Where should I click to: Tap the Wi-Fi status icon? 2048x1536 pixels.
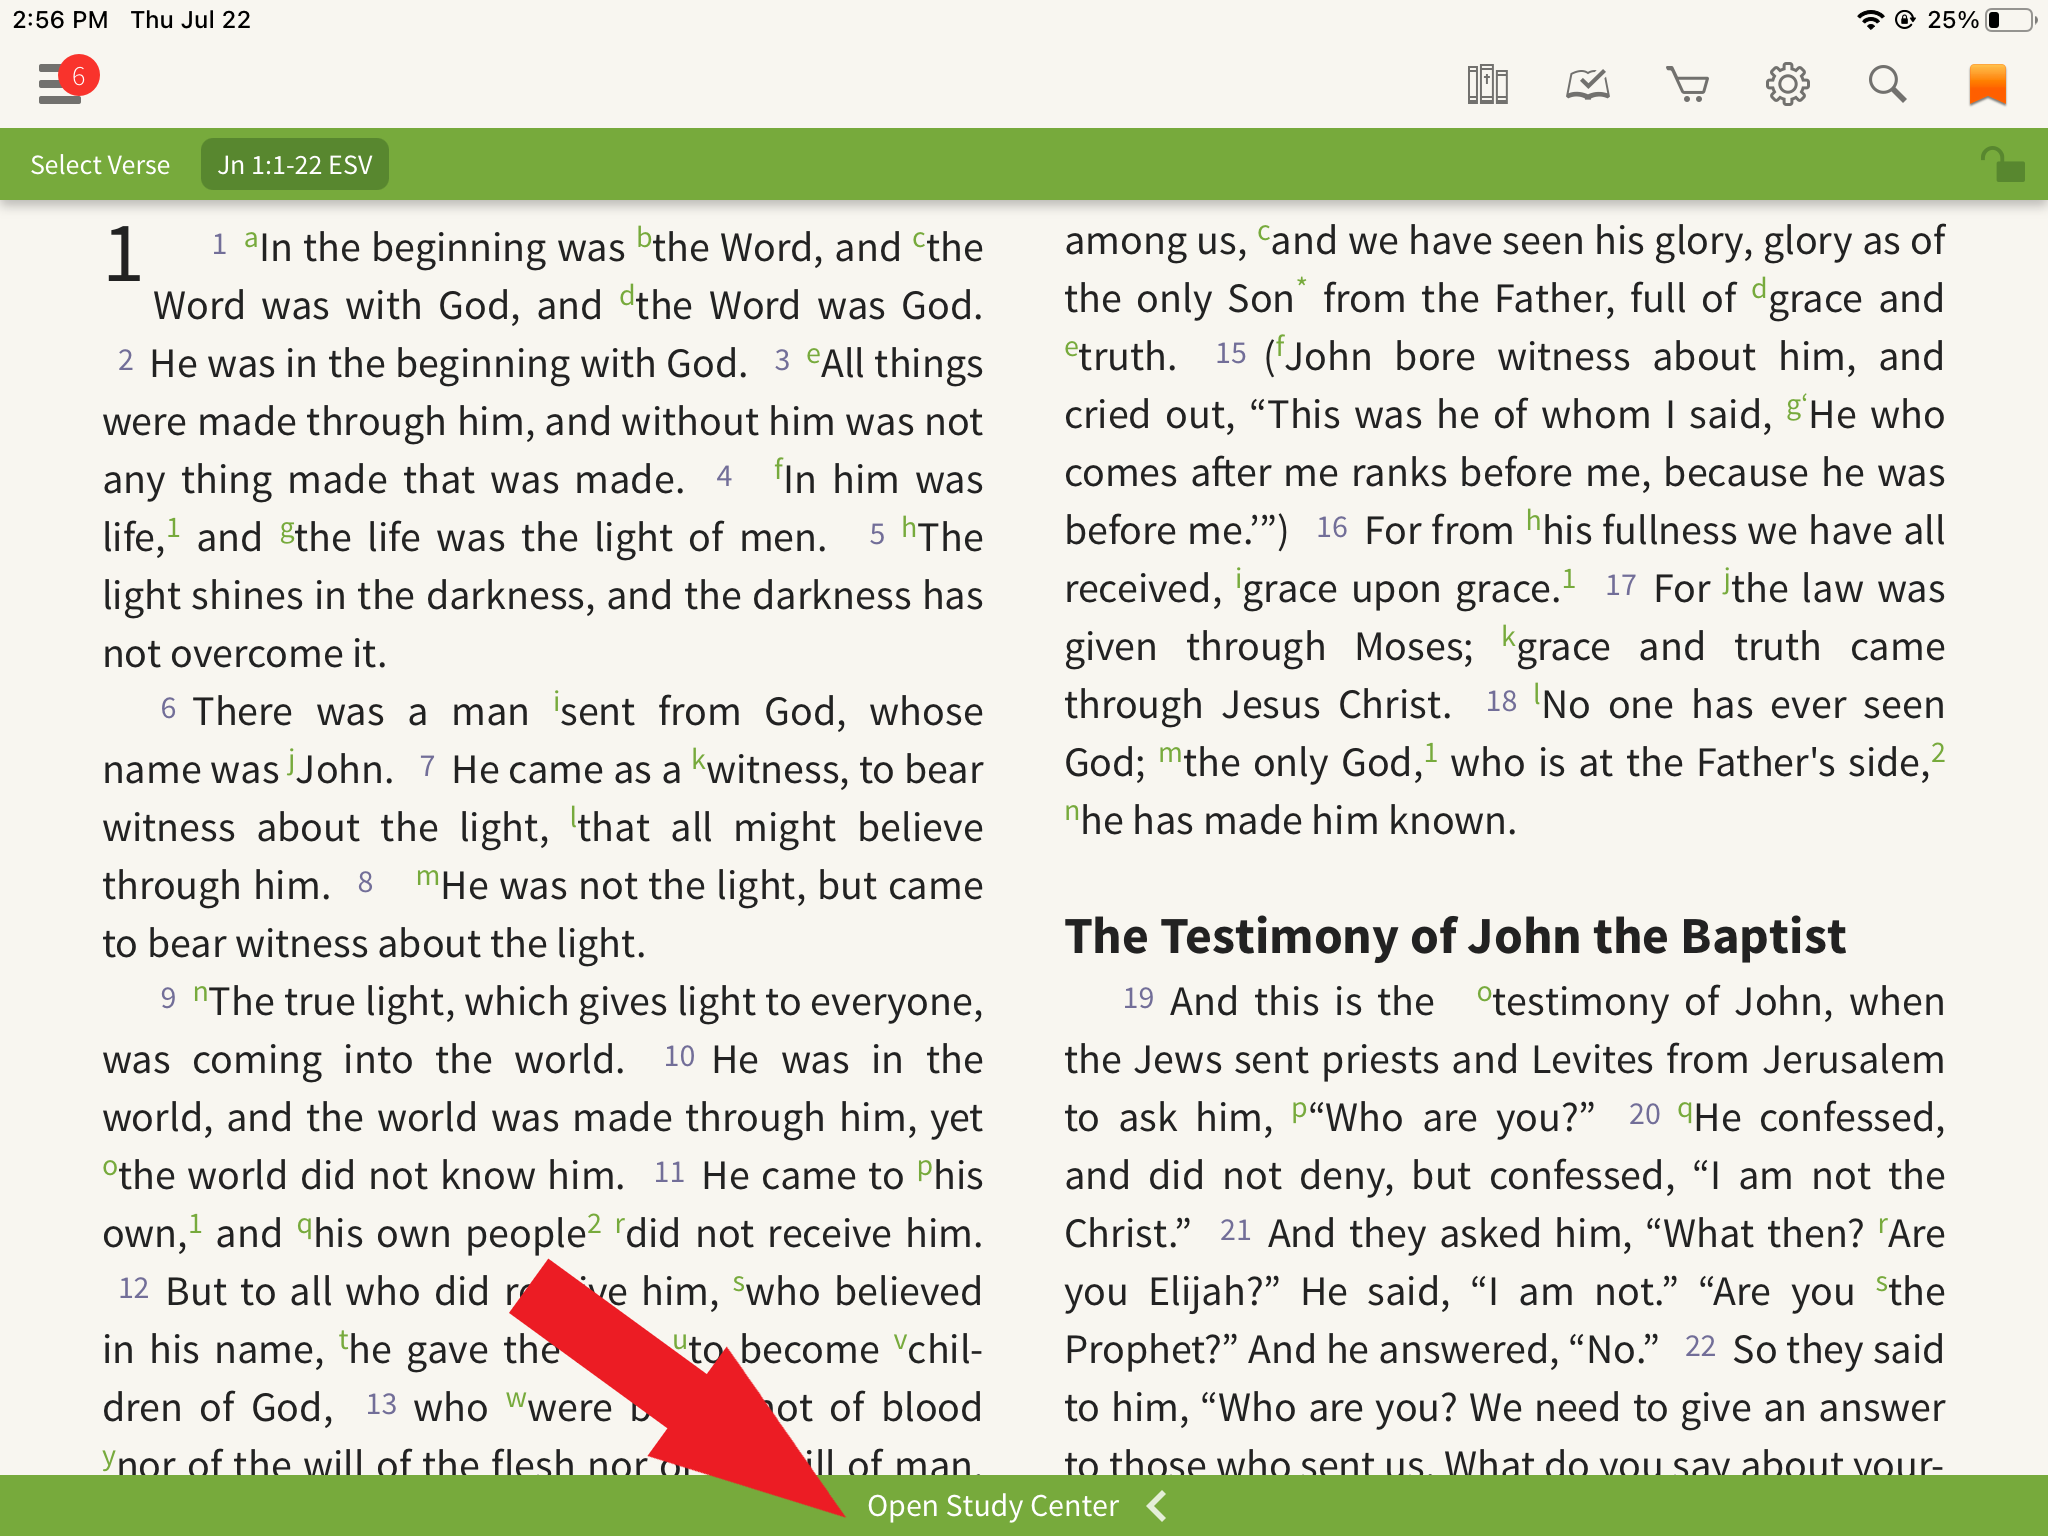coord(1869,20)
